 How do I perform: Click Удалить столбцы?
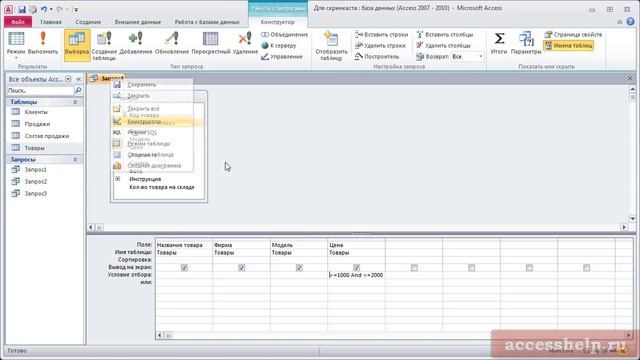point(443,46)
